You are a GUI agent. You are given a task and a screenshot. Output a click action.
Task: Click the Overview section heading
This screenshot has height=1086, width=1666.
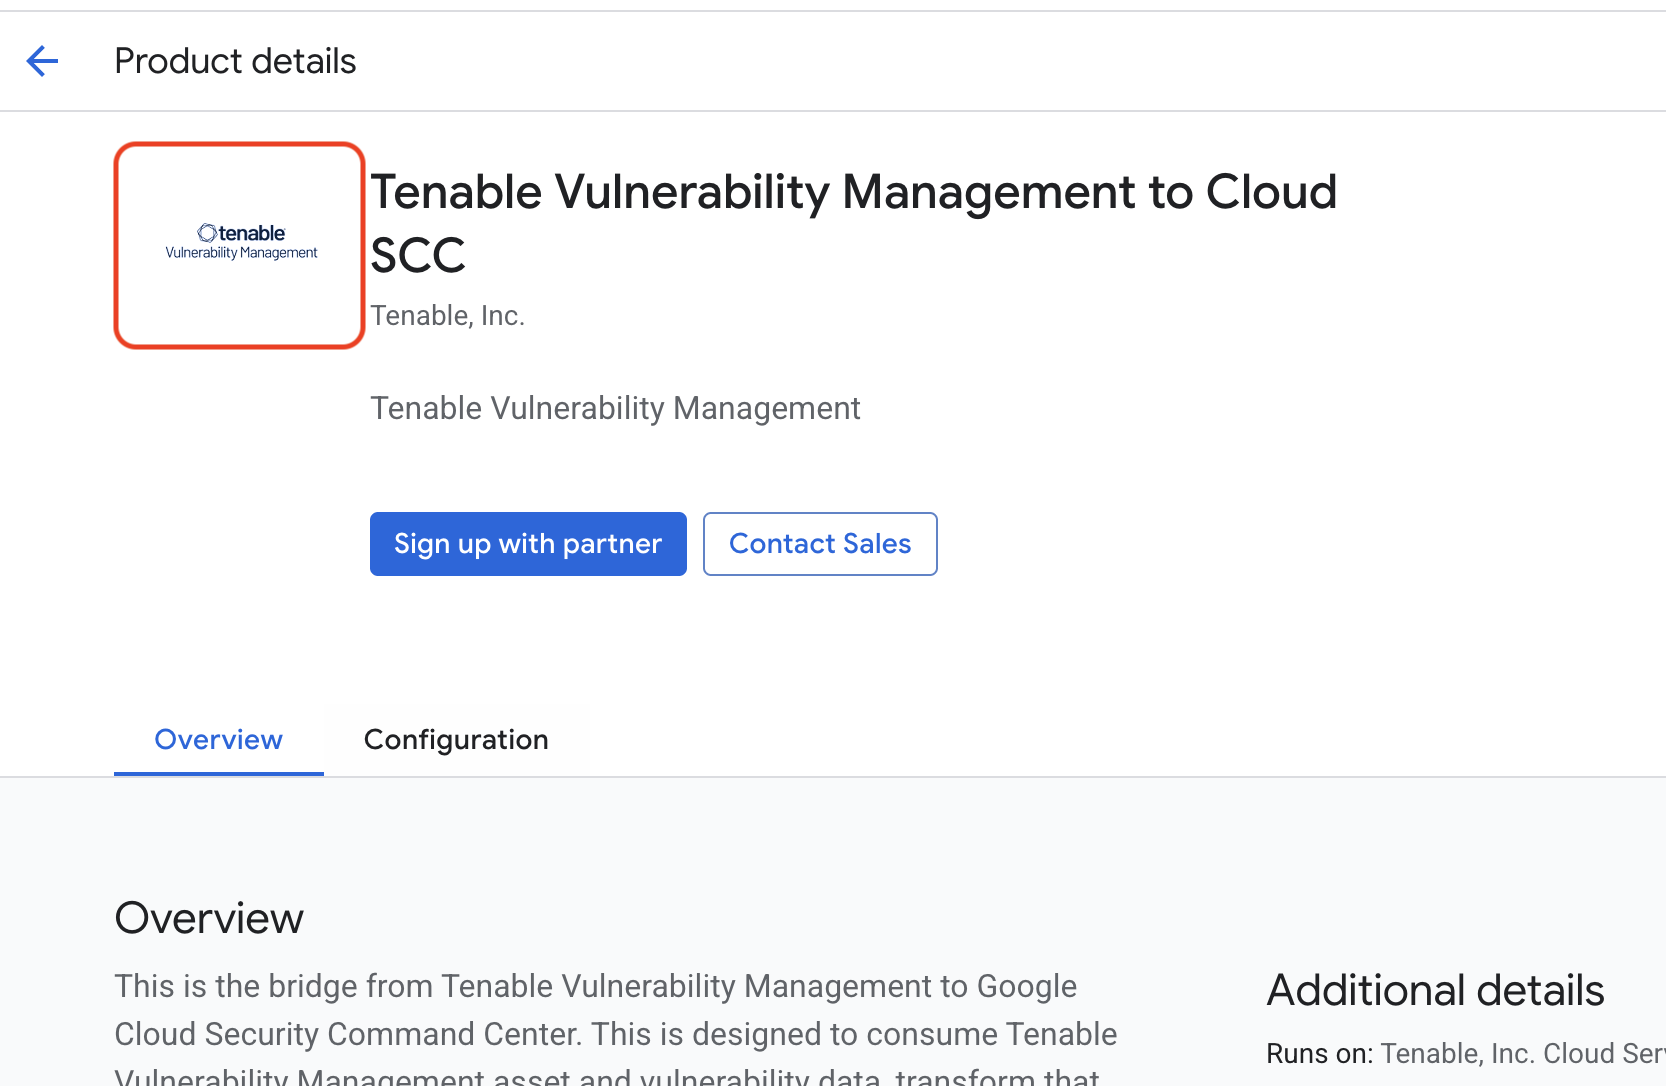pyautogui.click(x=209, y=918)
